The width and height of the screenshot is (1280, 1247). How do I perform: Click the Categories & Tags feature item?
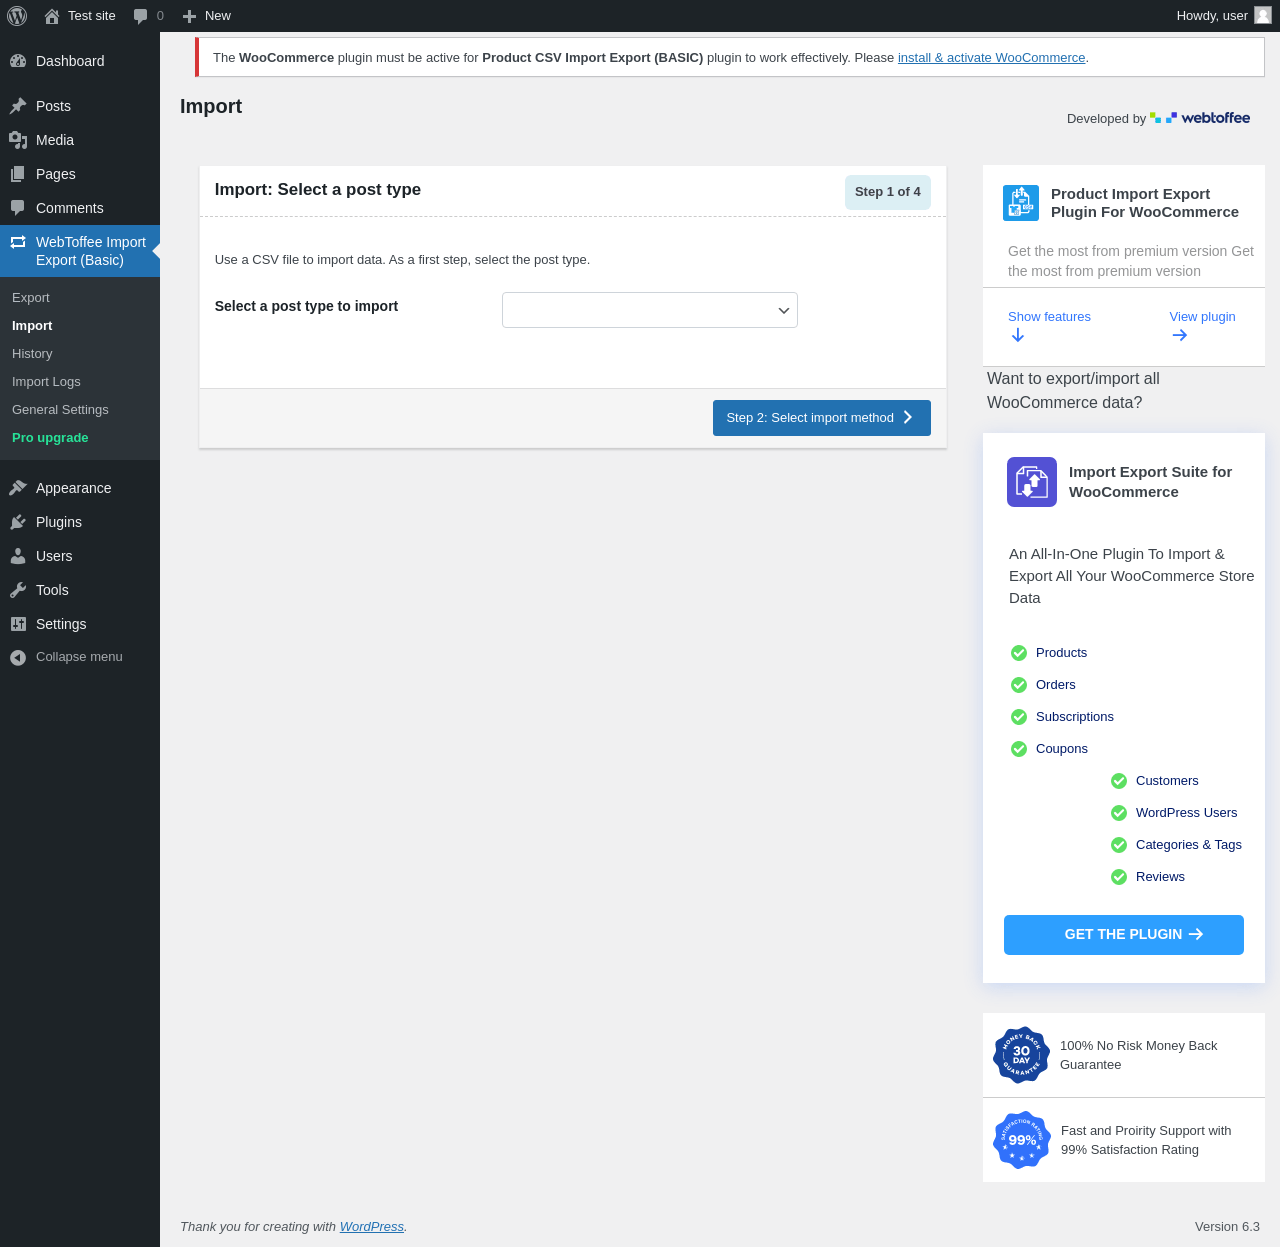click(x=1189, y=845)
